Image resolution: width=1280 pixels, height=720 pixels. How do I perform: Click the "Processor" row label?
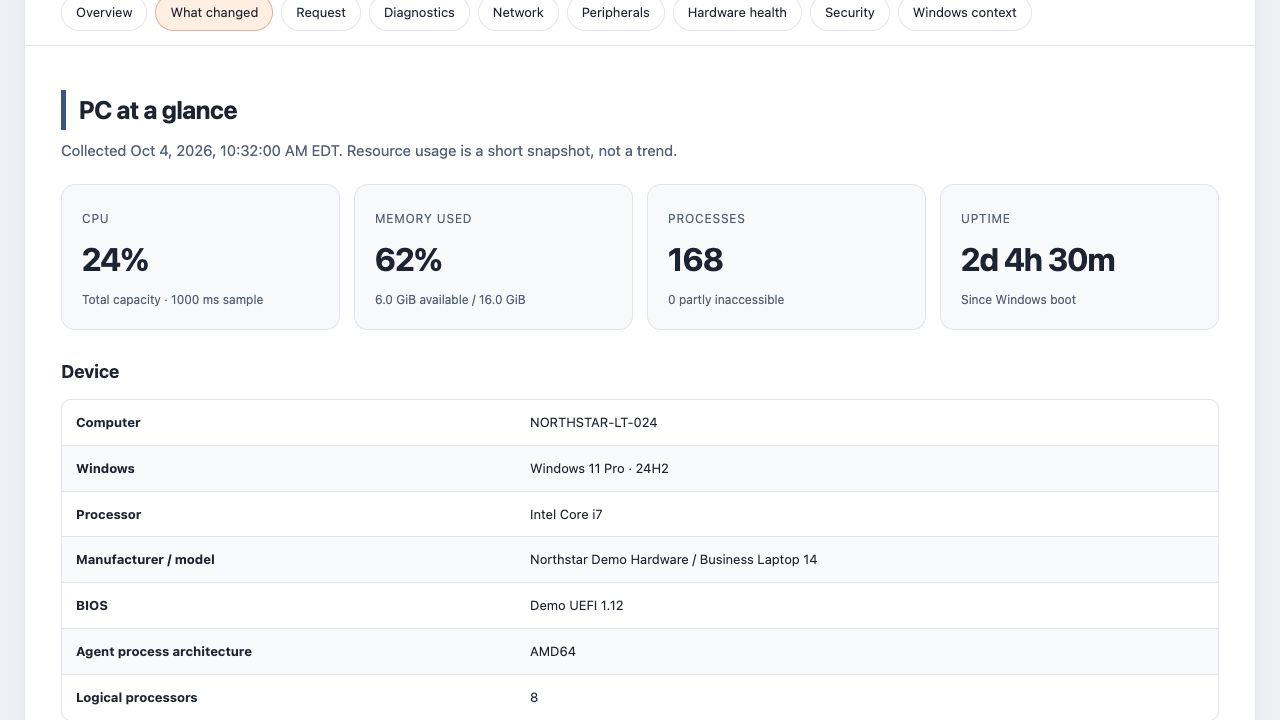pyautogui.click(x=109, y=515)
